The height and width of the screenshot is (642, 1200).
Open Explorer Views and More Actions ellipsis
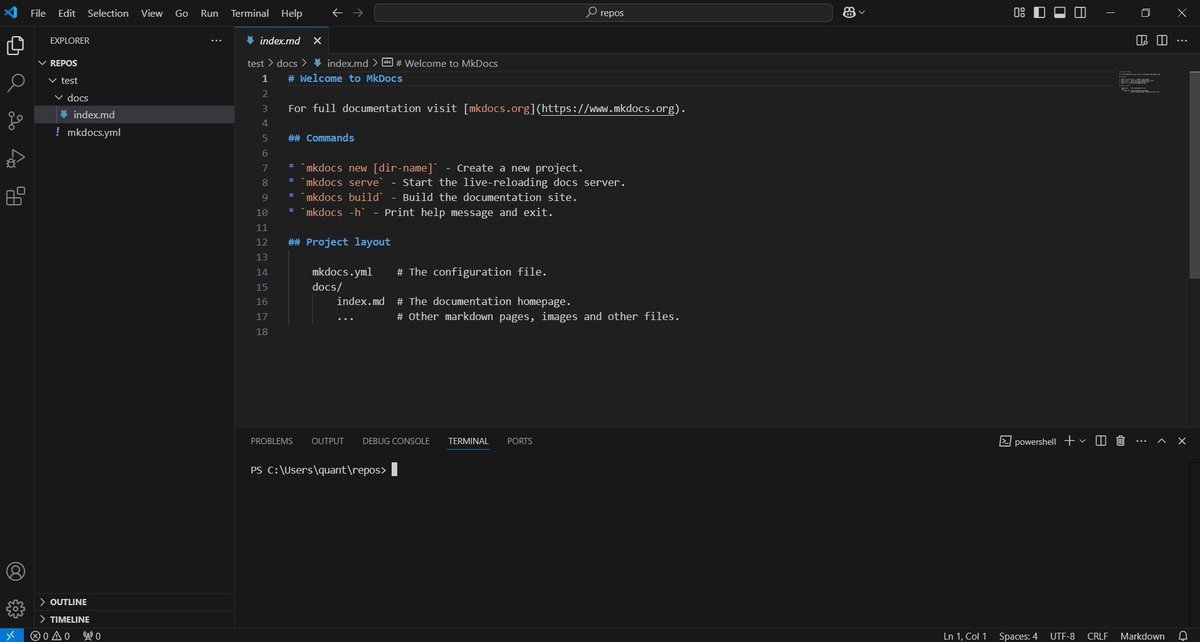[x=217, y=41]
